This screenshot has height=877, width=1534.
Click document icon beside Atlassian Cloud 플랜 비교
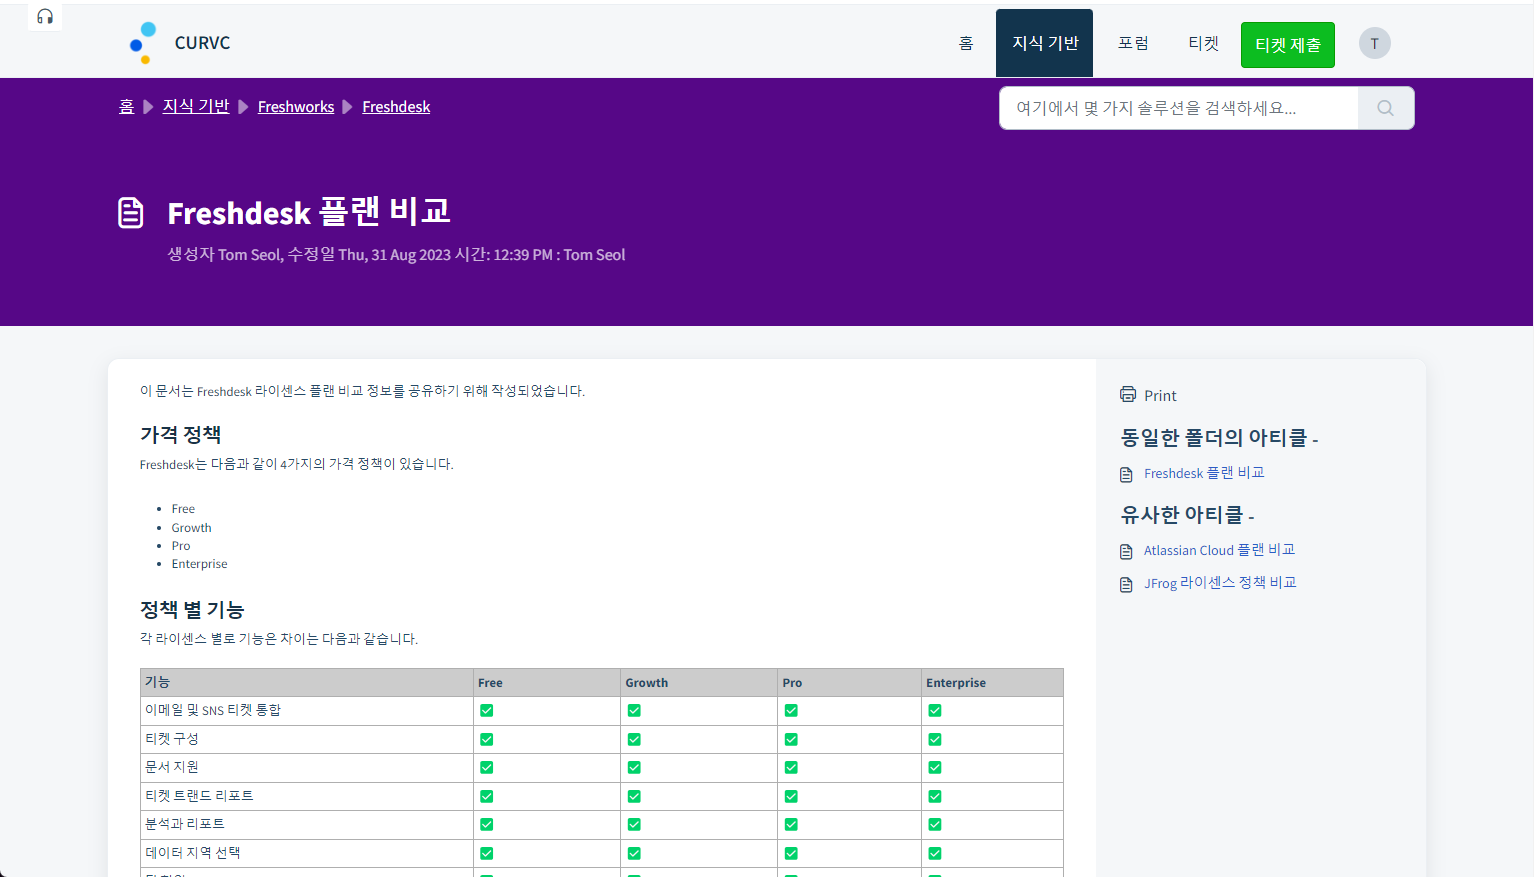coord(1126,551)
